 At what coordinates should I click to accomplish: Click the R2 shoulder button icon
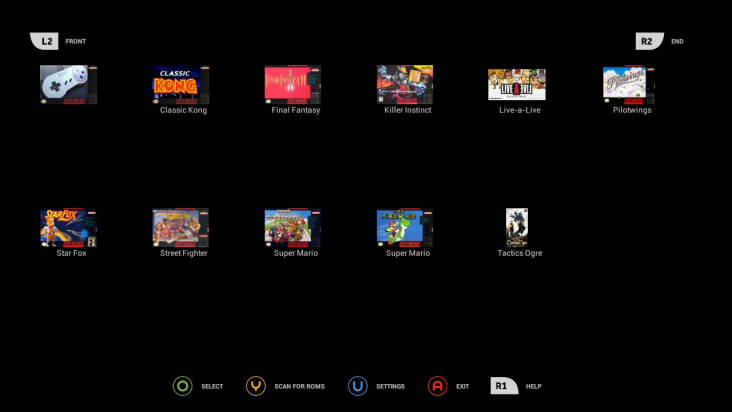649,41
